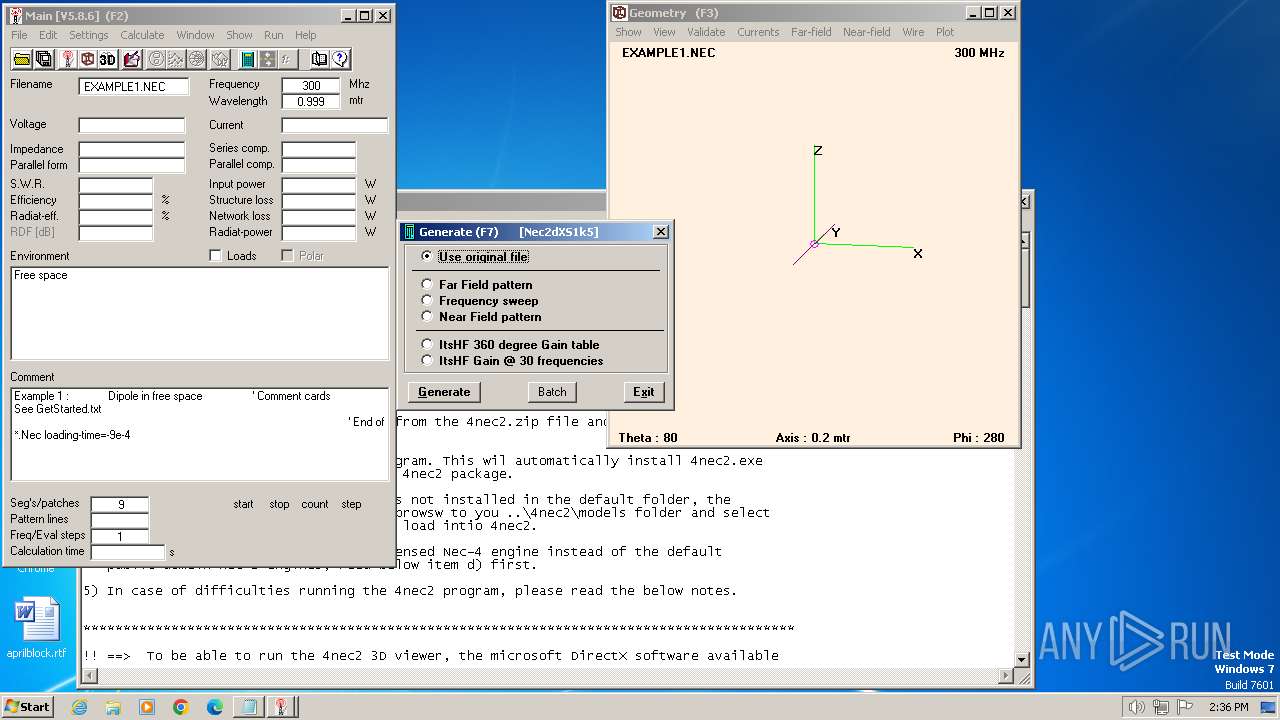The height and width of the screenshot is (720, 1280).
Task: Click the Freq/Eval steps field showing 1
Action: pyautogui.click(x=120, y=536)
